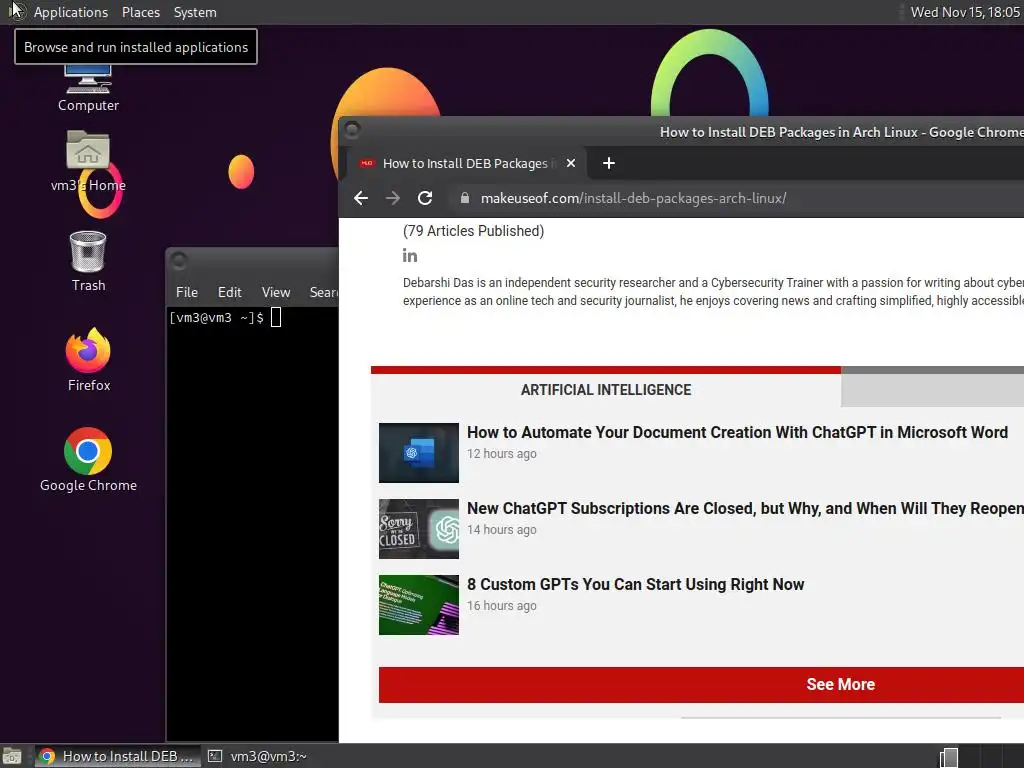This screenshot has width=1024, height=768.
Task: Open New ChatGPT Subscriptions Are Closed article
Action: [x=745, y=508]
